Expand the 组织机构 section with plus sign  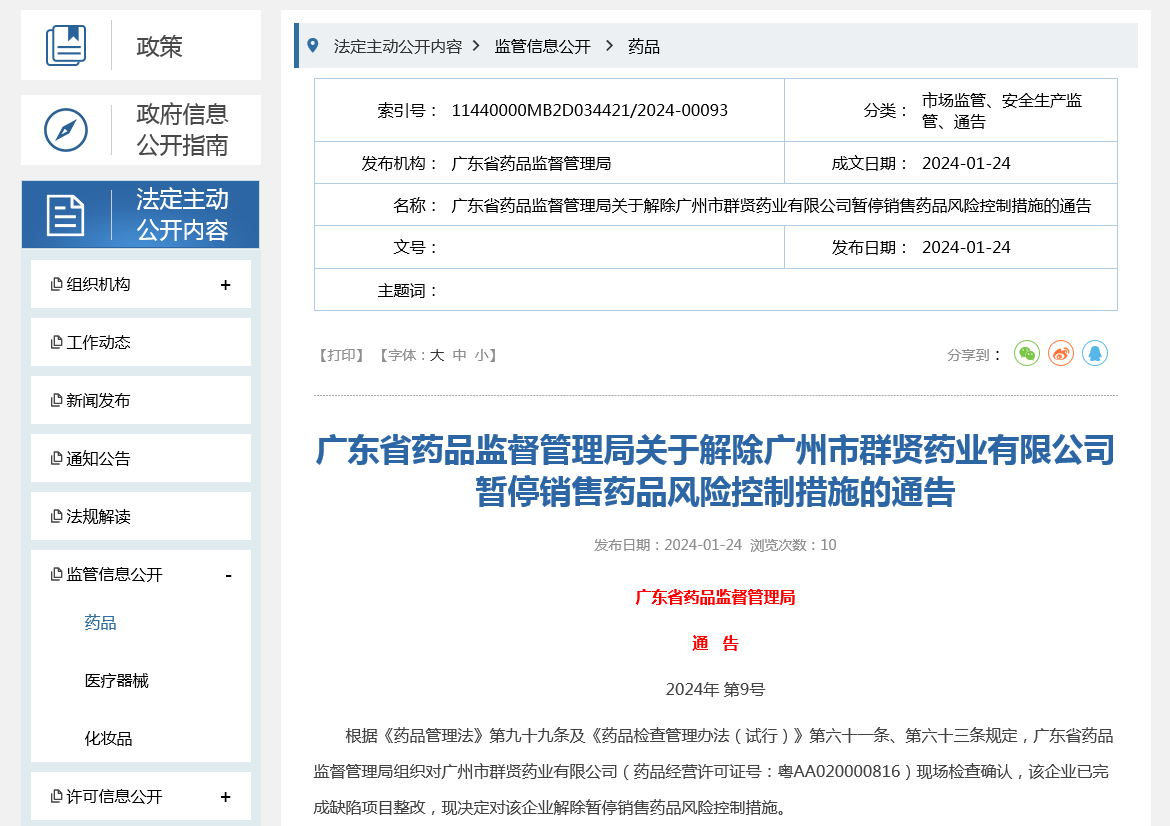point(225,285)
